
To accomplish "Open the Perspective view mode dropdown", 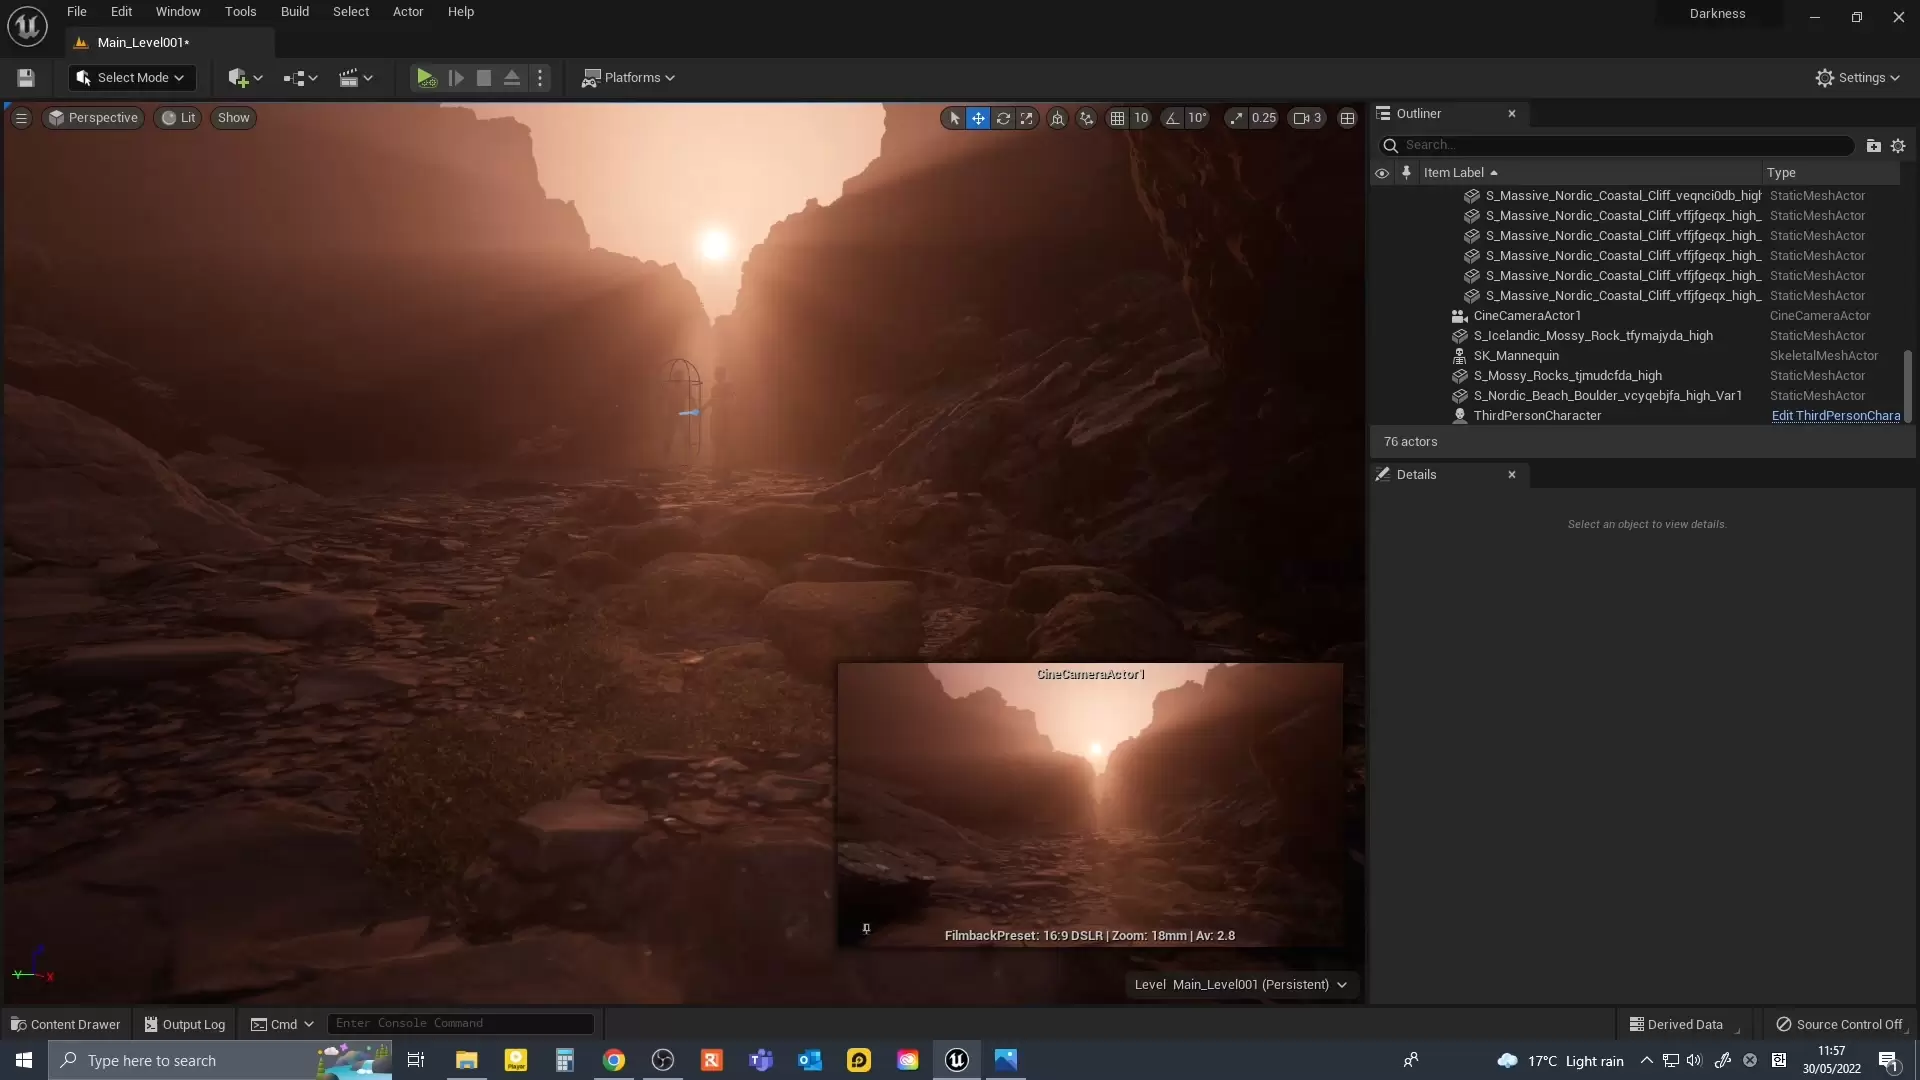I will click(x=93, y=118).
